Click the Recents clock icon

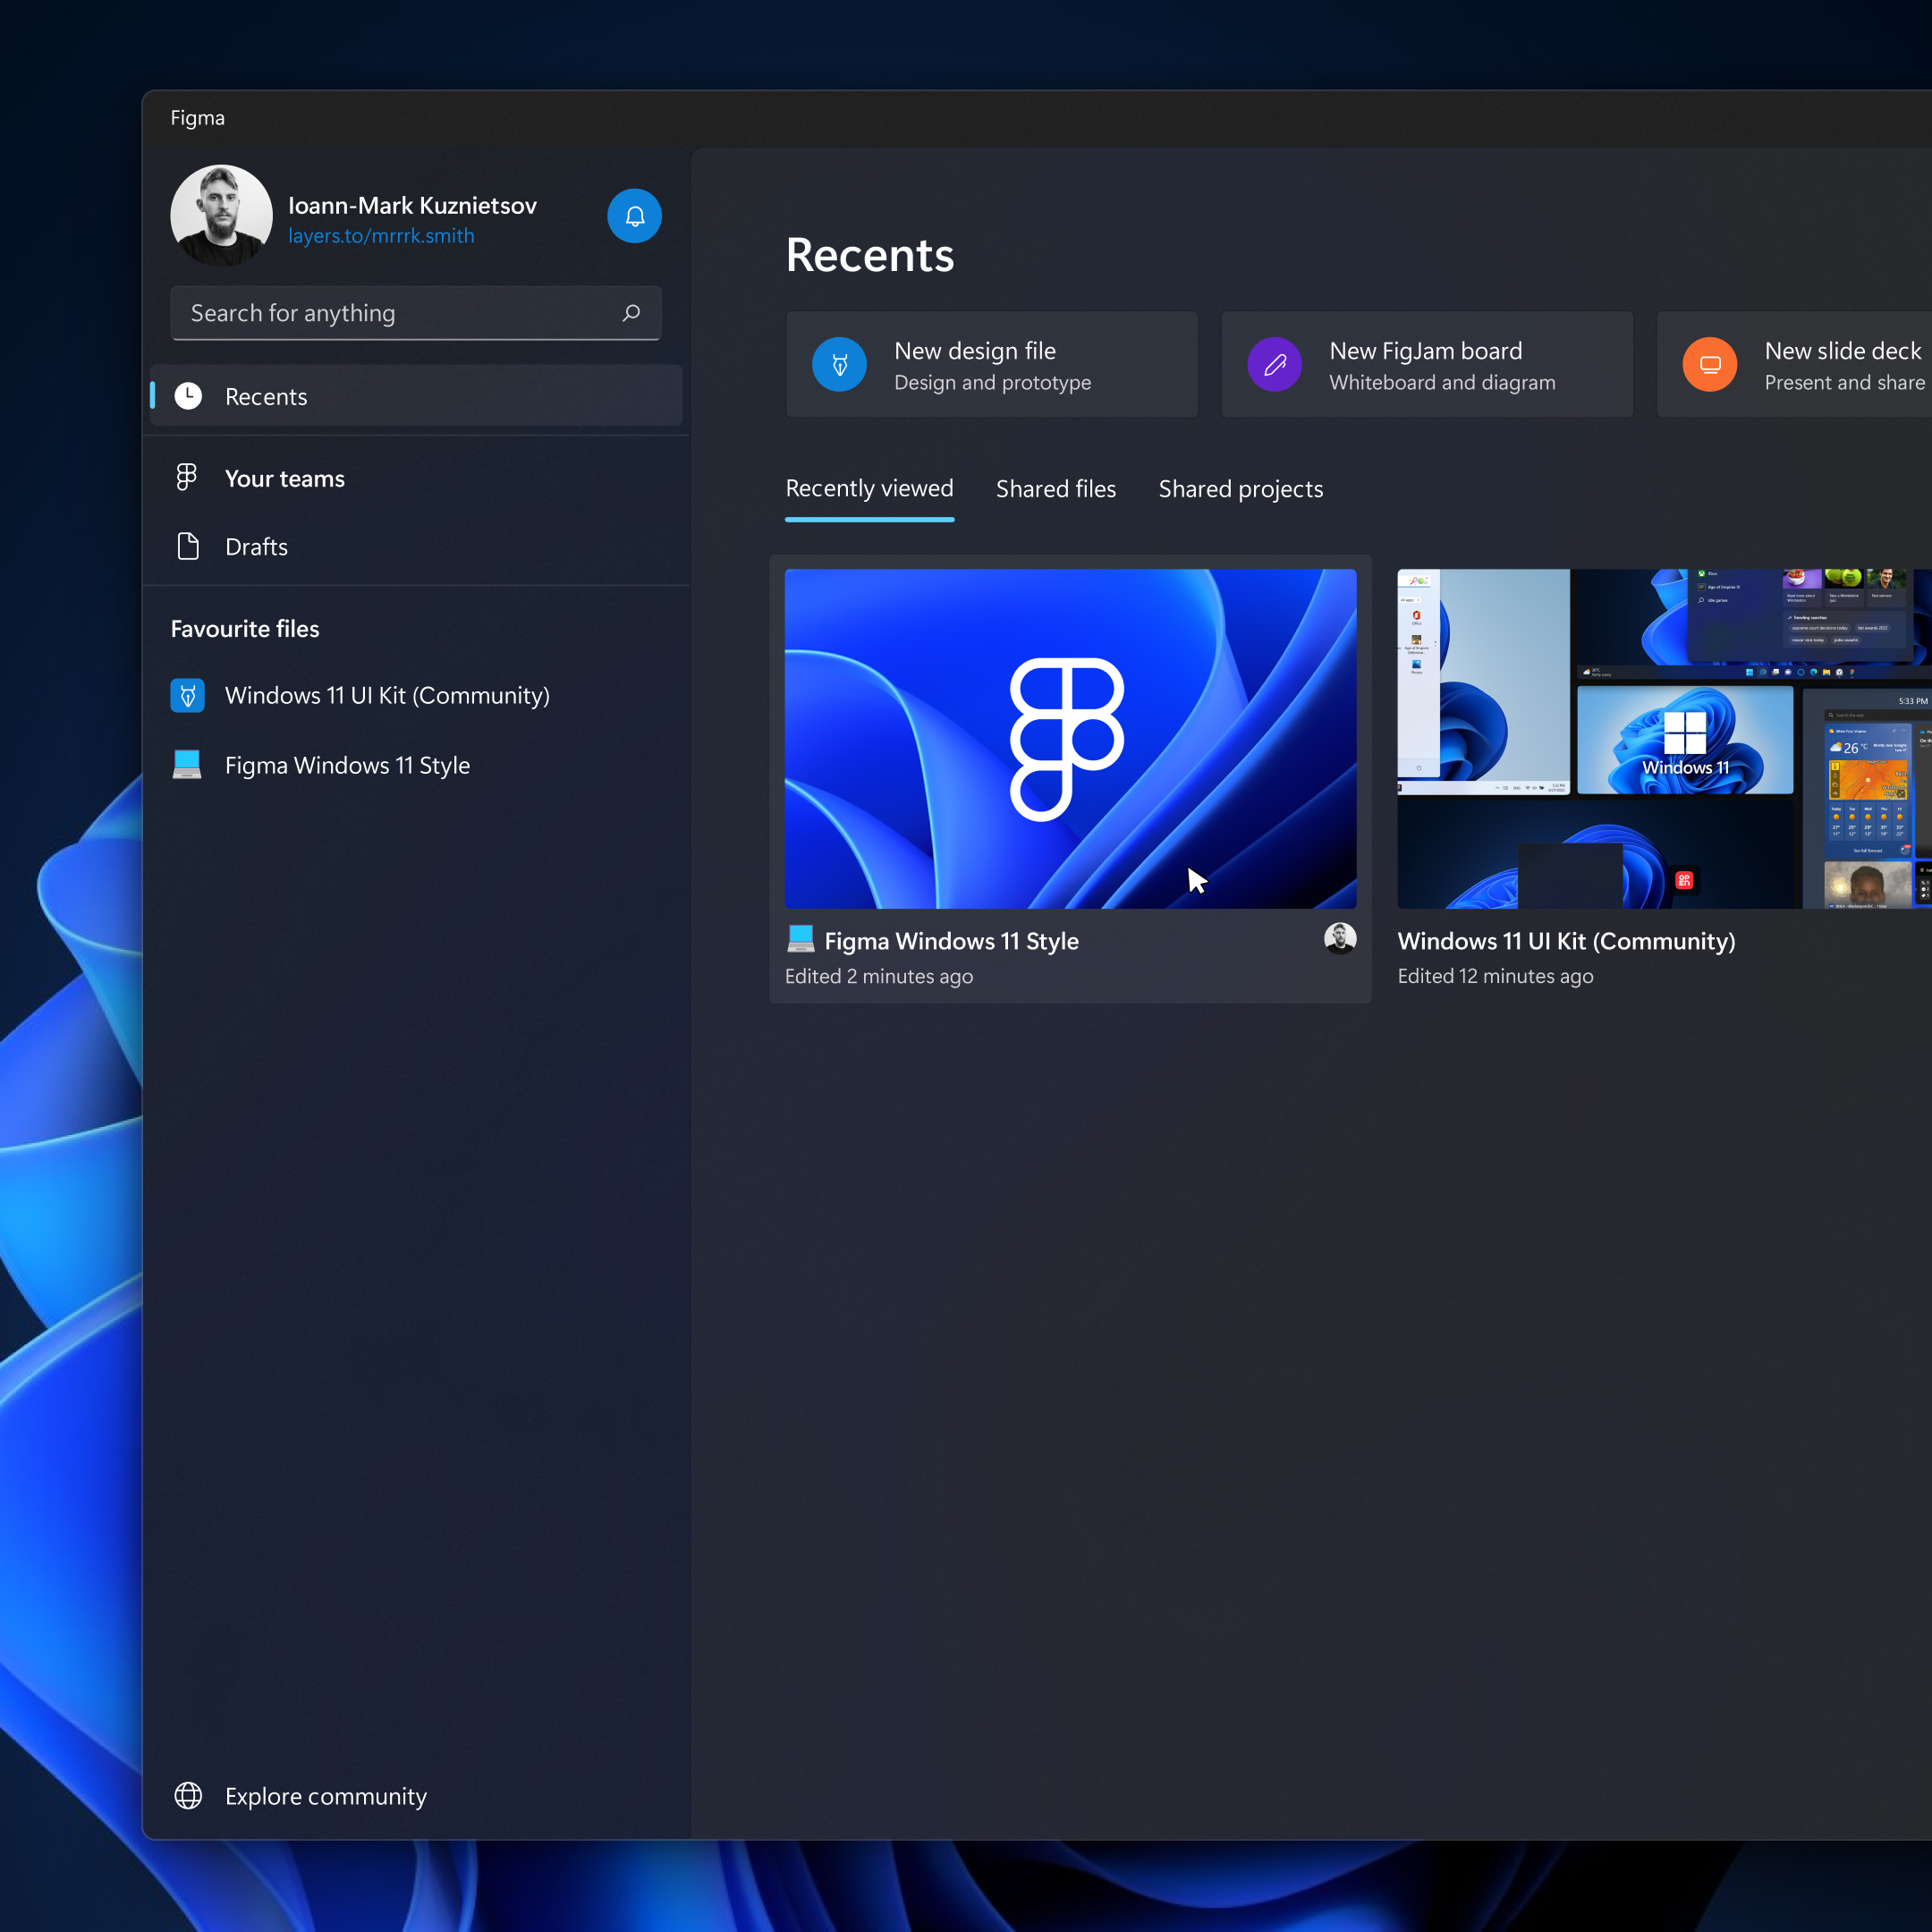[x=188, y=396]
